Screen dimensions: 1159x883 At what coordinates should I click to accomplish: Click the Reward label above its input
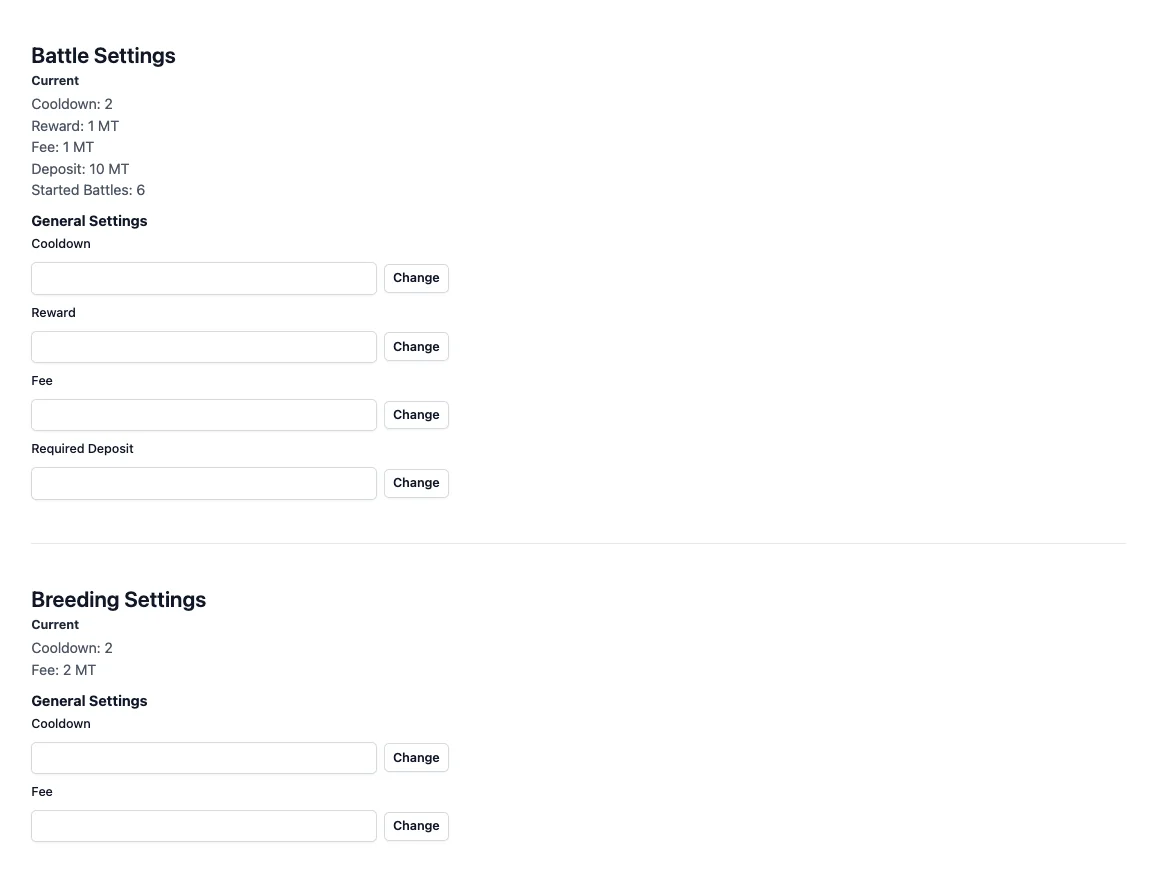(53, 313)
